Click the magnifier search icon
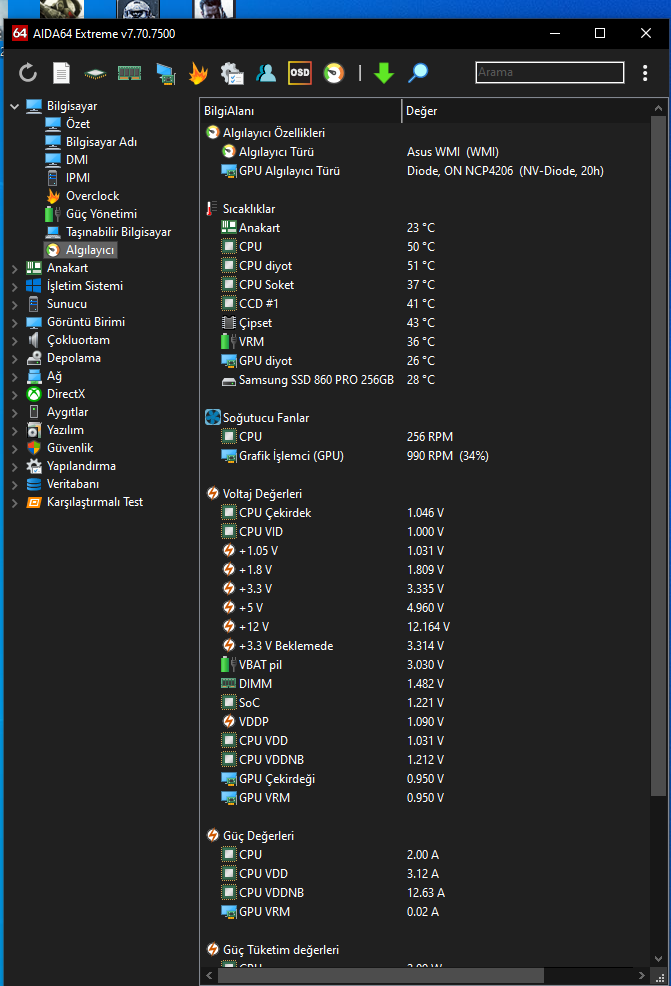The height and width of the screenshot is (986, 671). coord(418,73)
